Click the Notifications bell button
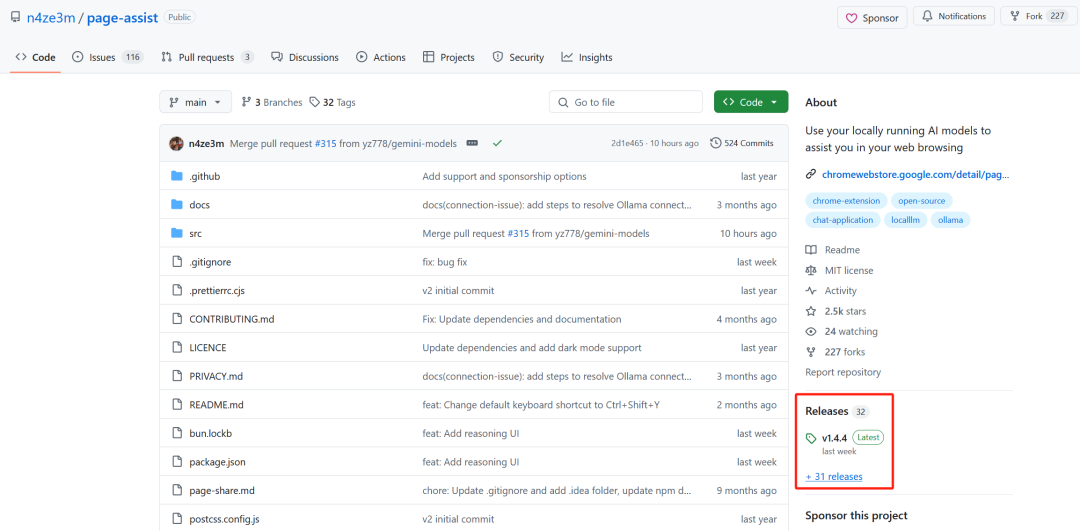 pos(954,16)
